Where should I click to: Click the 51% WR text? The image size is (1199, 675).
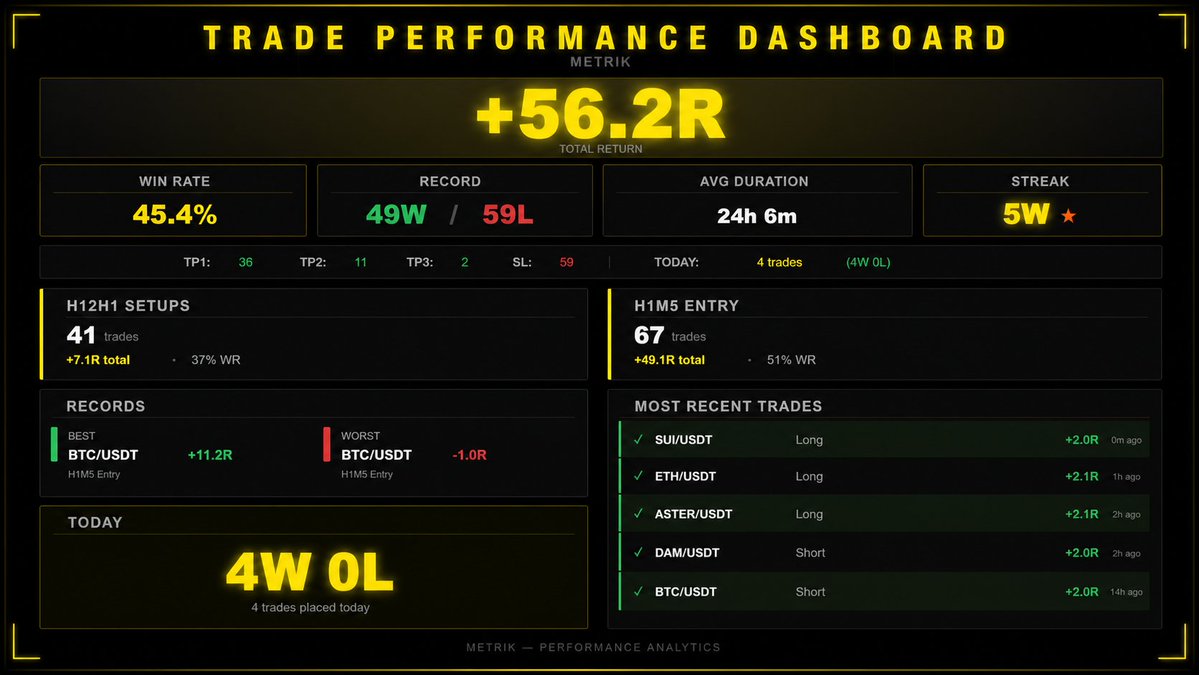click(x=791, y=360)
